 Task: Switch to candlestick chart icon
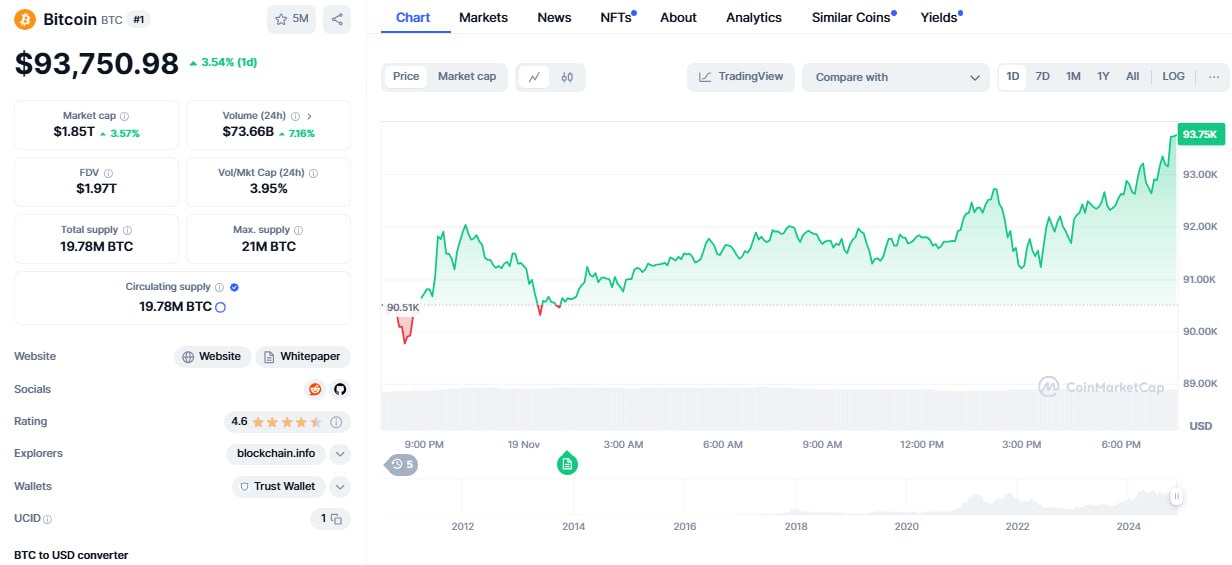tap(567, 77)
